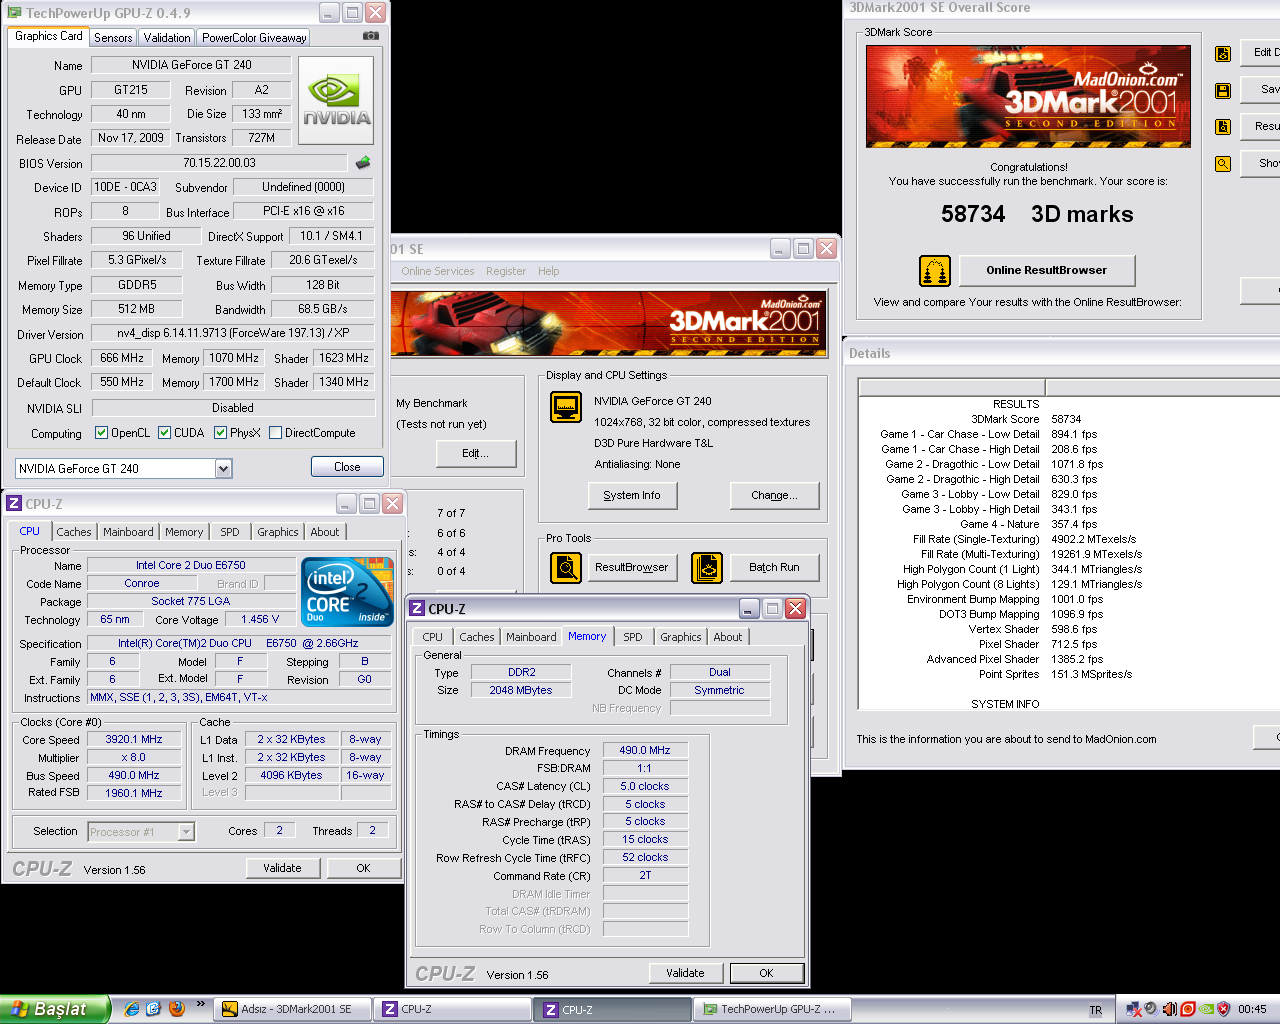Switch to the Sensors tab in GPU-Z

pos(113,37)
